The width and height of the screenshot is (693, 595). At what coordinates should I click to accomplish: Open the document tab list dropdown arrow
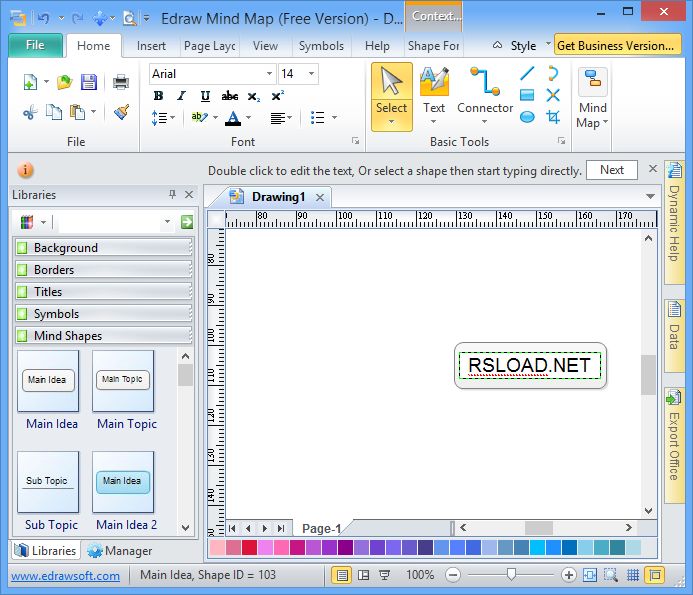(x=650, y=196)
